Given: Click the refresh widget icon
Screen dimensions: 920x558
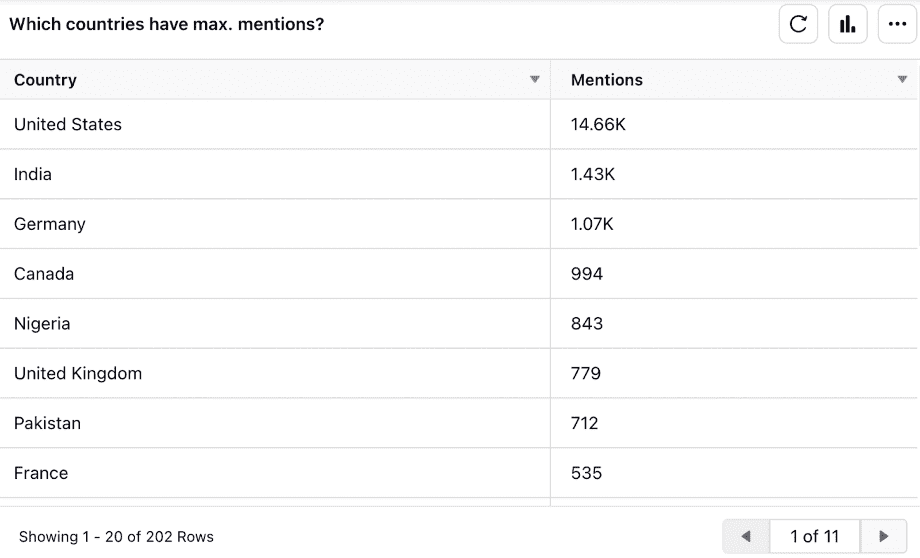Looking at the screenshot, I should (x=798, y=25).
